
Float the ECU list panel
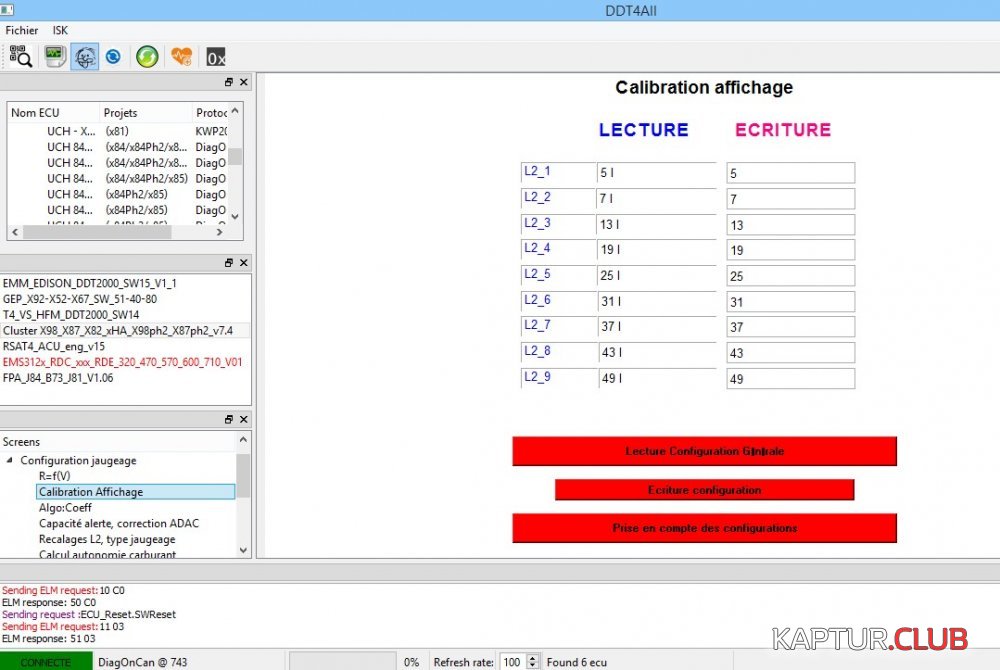pyautogui.click(x=229, y=83)
